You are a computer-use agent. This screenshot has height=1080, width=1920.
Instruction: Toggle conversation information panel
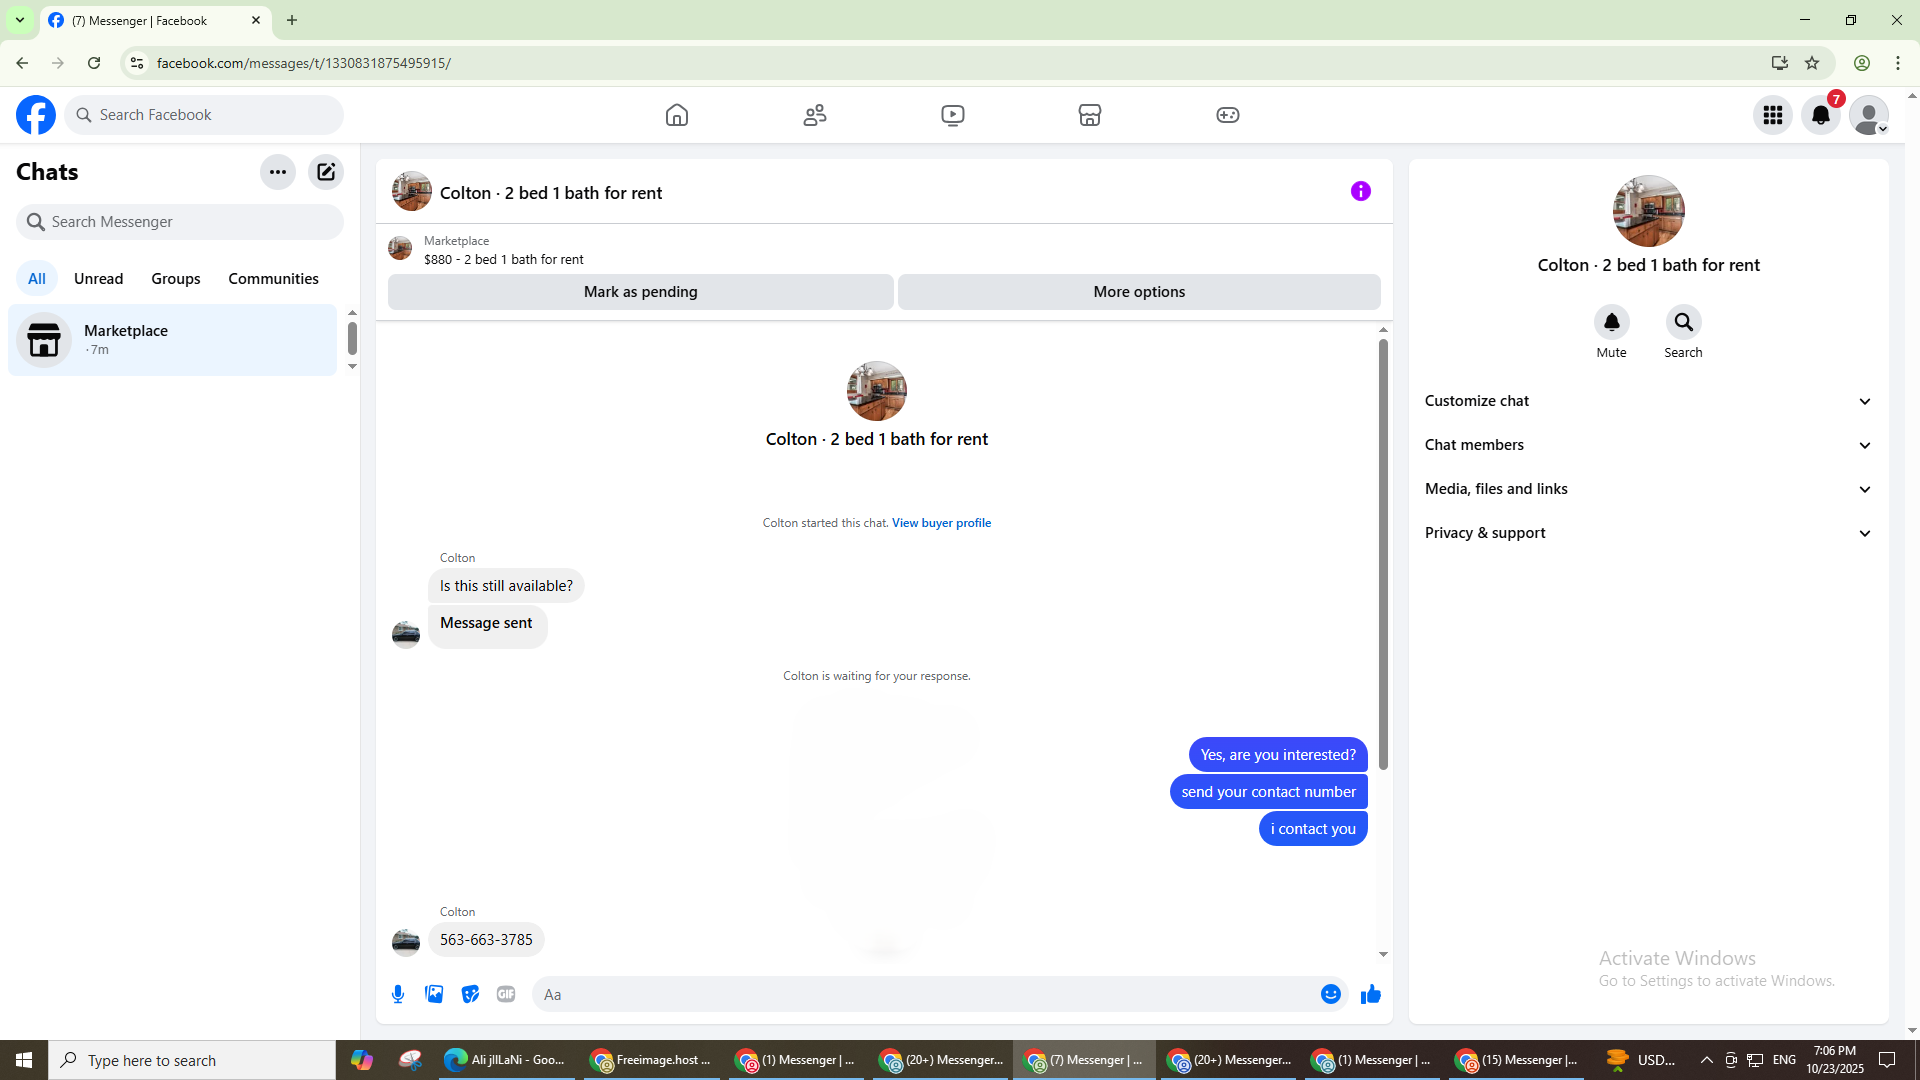click(x=1360, y=191)
